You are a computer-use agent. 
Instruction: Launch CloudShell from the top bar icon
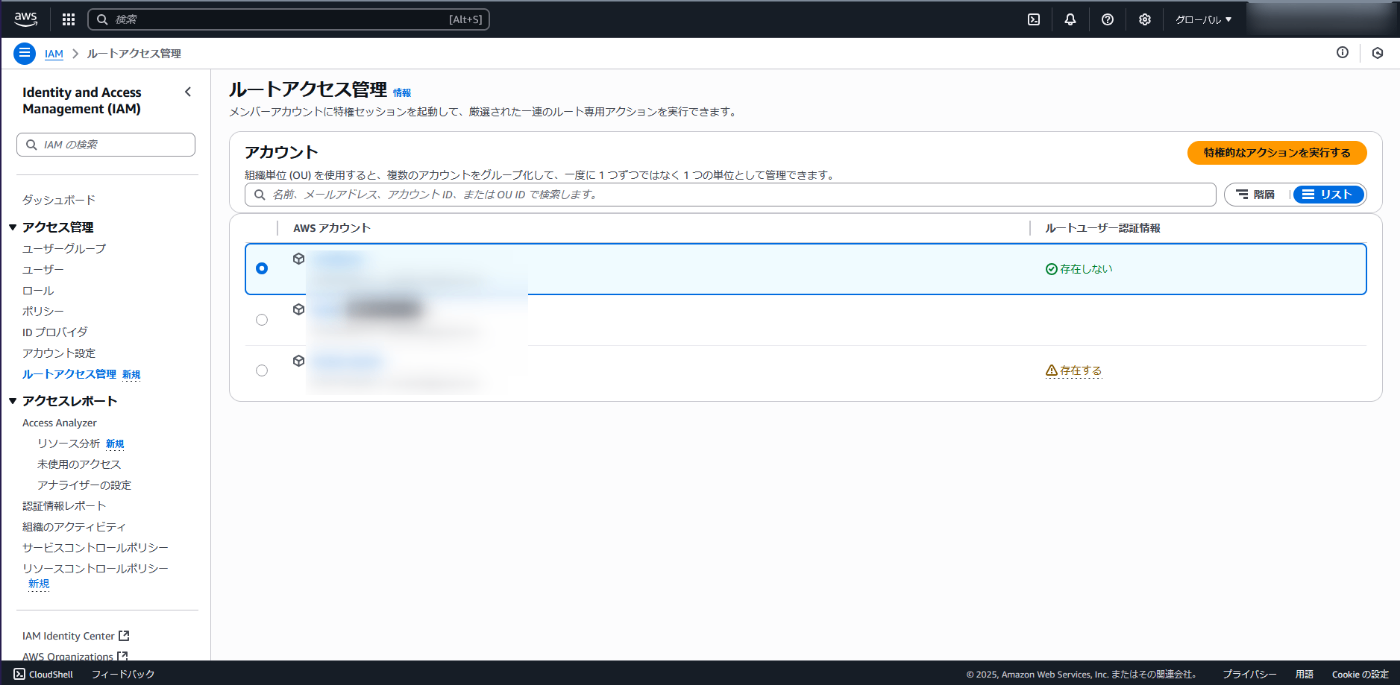point(1034,19)
